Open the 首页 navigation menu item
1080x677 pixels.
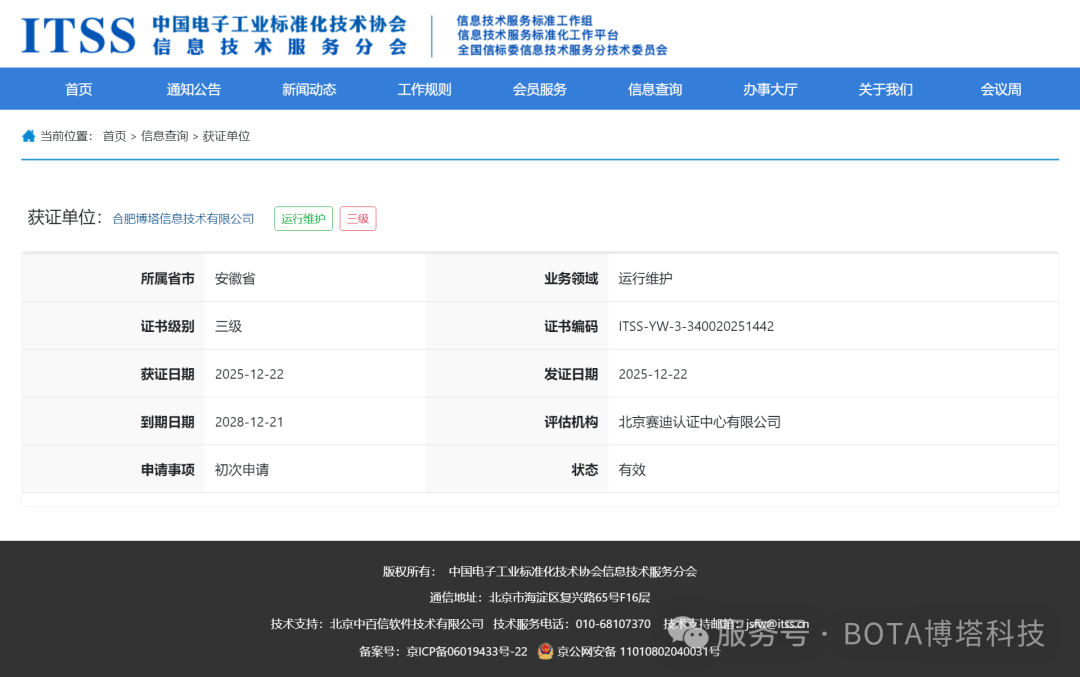pyautogui.click(x=79, y=90)
